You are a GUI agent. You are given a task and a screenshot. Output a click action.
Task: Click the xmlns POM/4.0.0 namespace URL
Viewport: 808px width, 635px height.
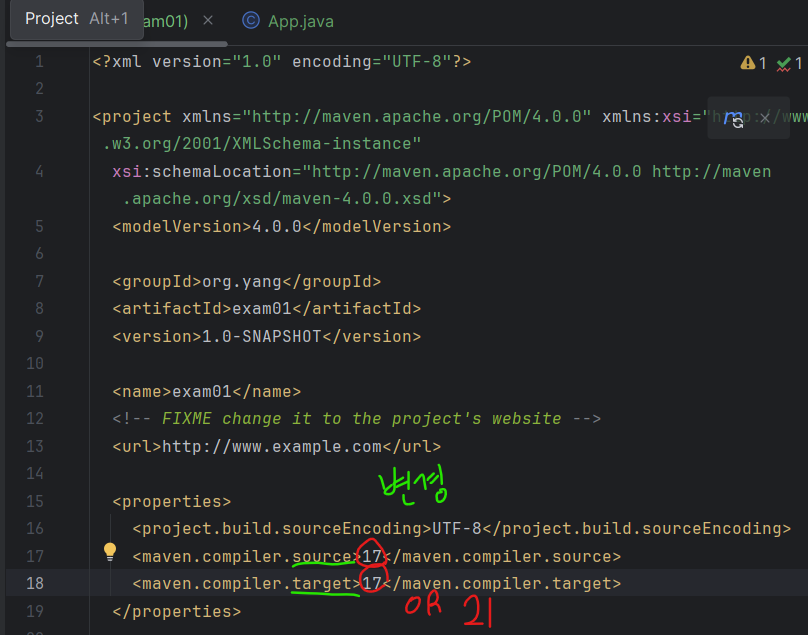tap(417, 117)
